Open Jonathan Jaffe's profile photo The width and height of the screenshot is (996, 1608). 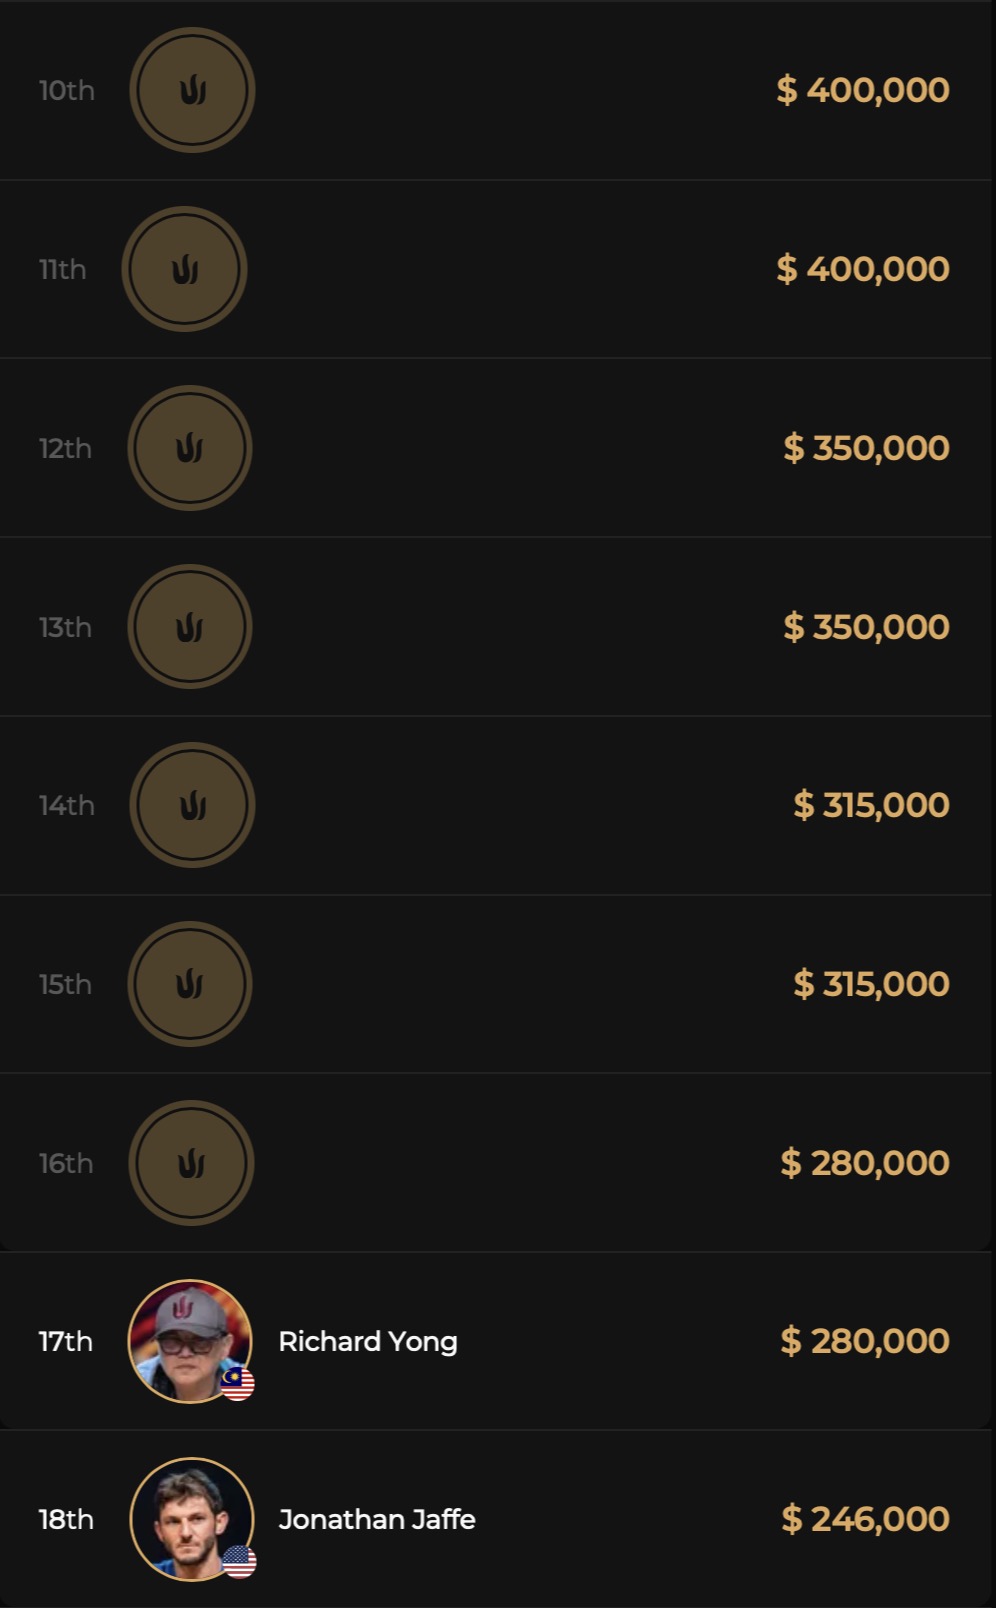pyautogui.click(x=191, y=1518)
